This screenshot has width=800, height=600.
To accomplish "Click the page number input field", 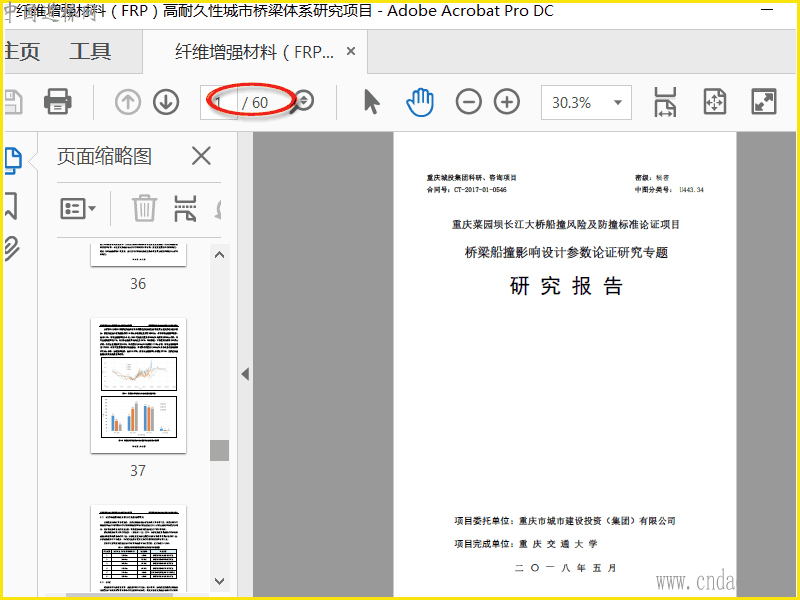I will [218, 103].
